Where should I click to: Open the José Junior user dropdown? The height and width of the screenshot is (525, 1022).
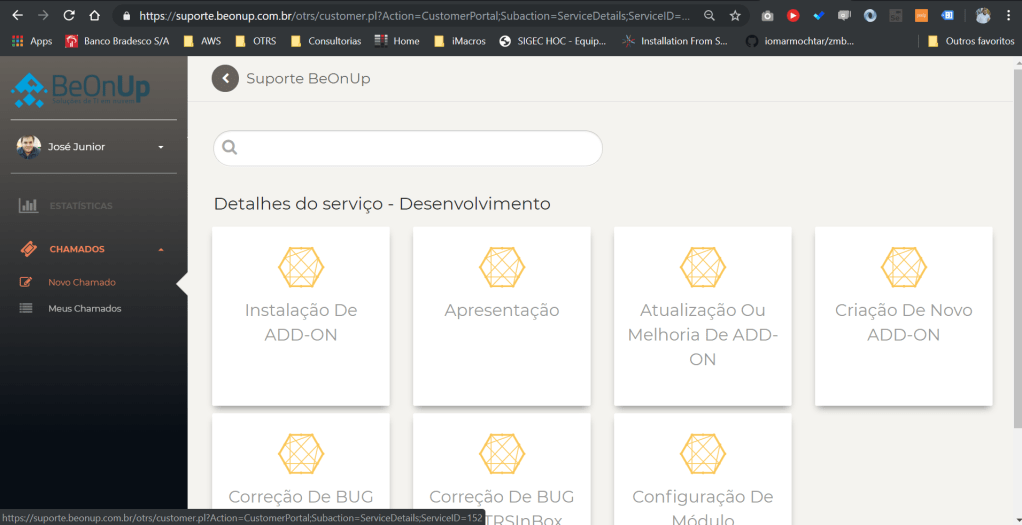tap(161, 147)
